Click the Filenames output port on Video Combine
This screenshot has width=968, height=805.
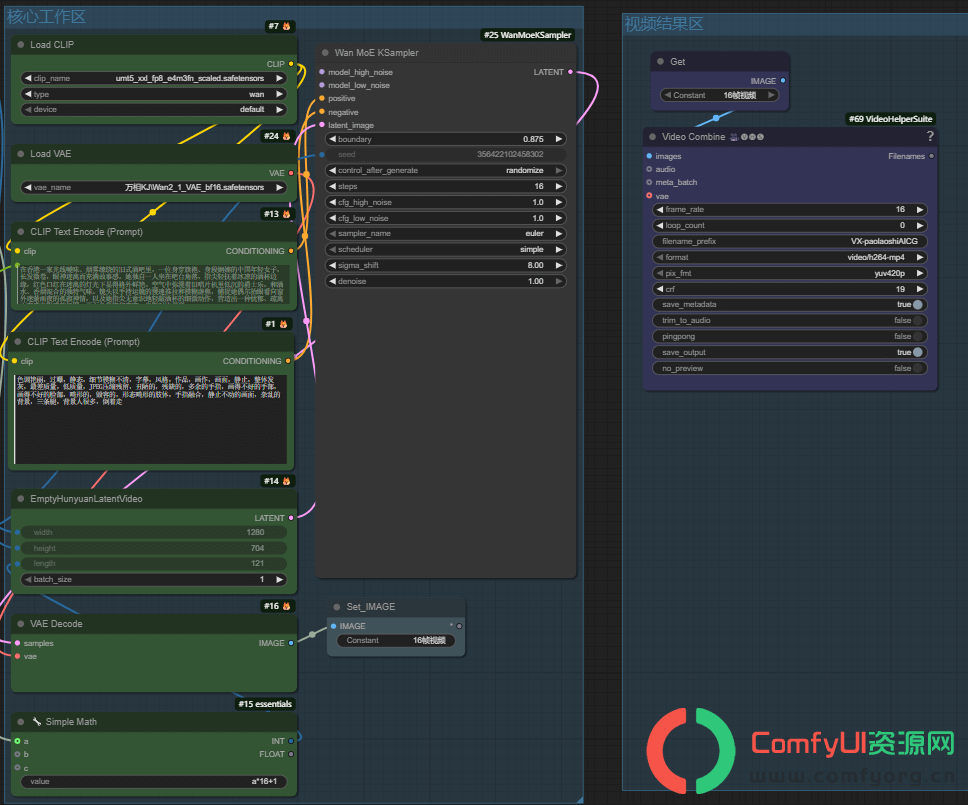(932, 156)
